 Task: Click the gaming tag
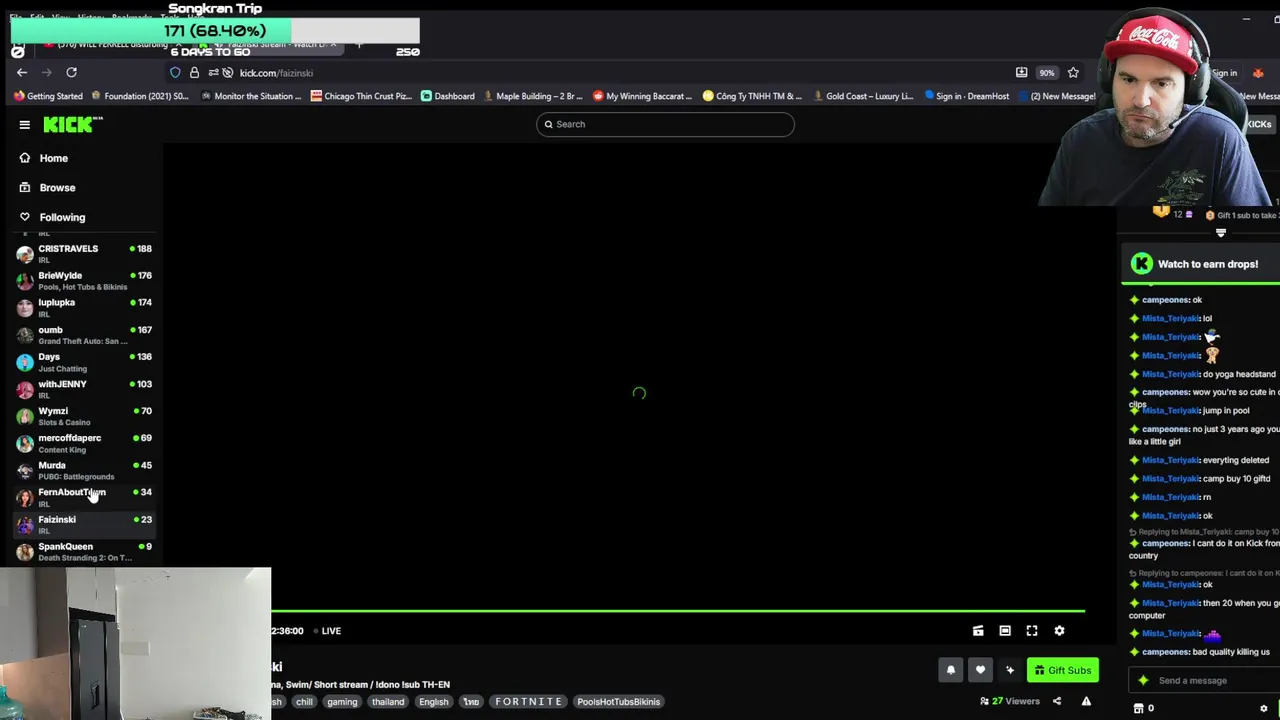(342, 702)
